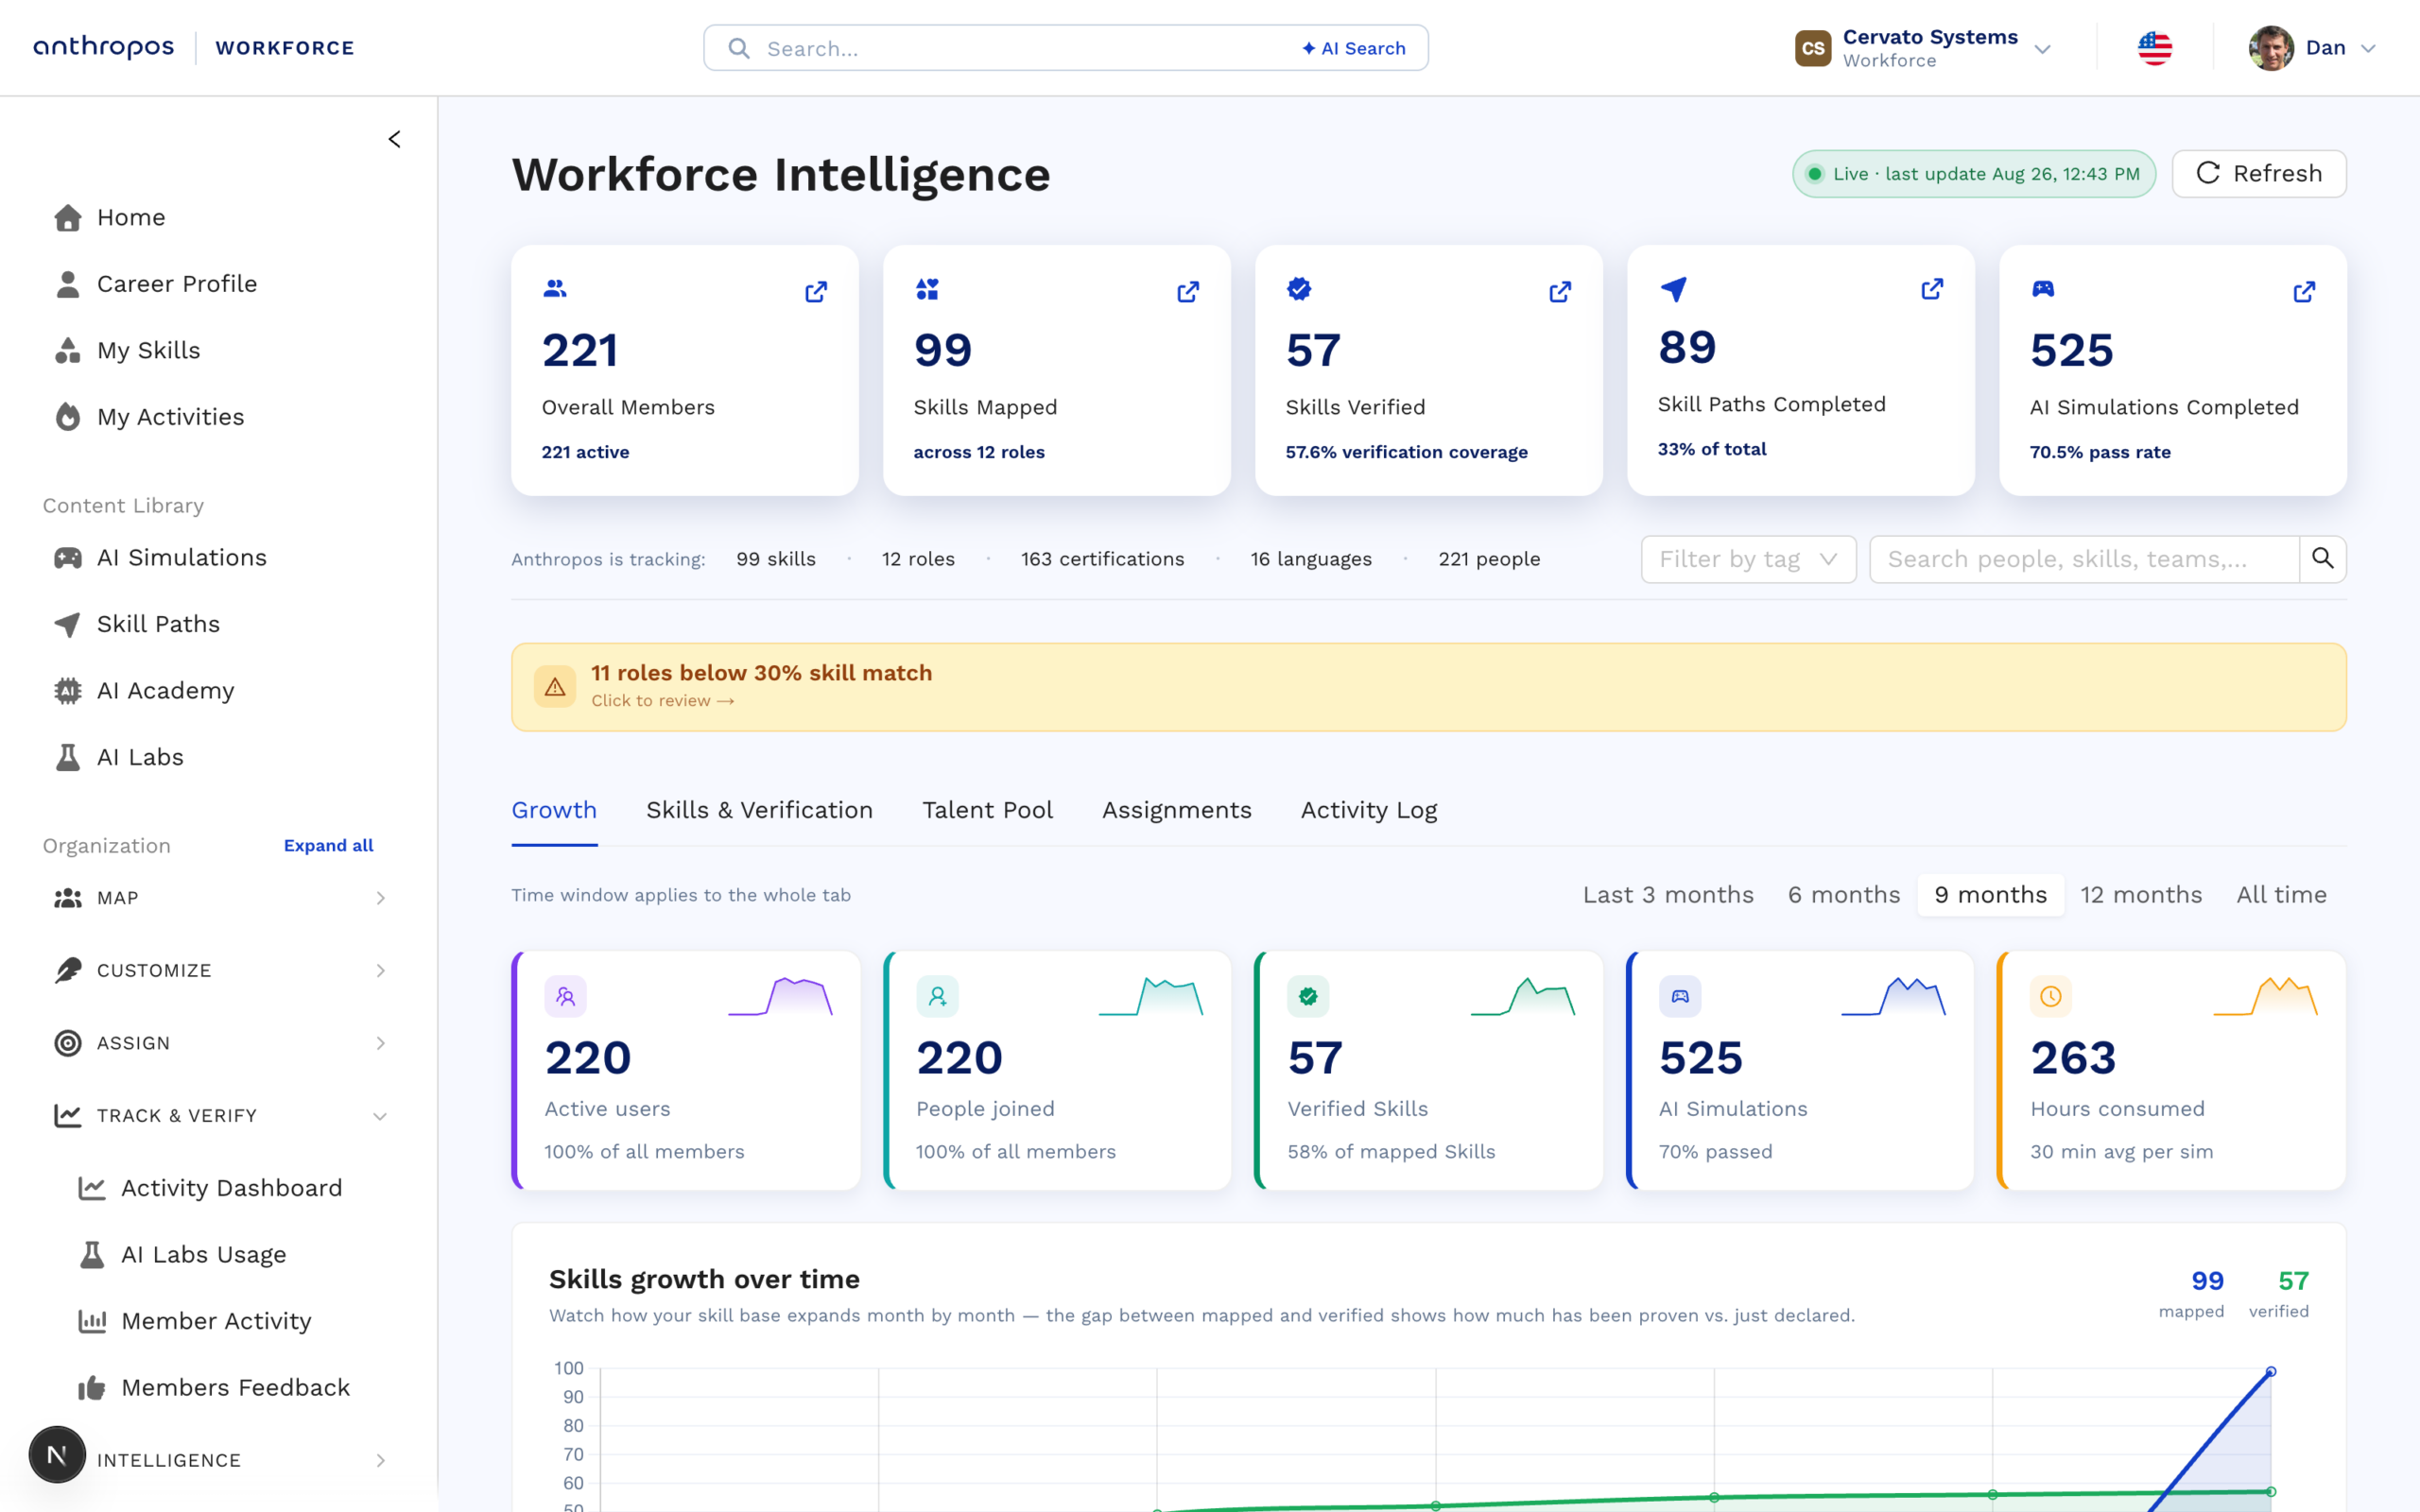Open the N assistant bubble icon
The width and height of the screenshot is (2420, 1512).
coord(57,1454)
